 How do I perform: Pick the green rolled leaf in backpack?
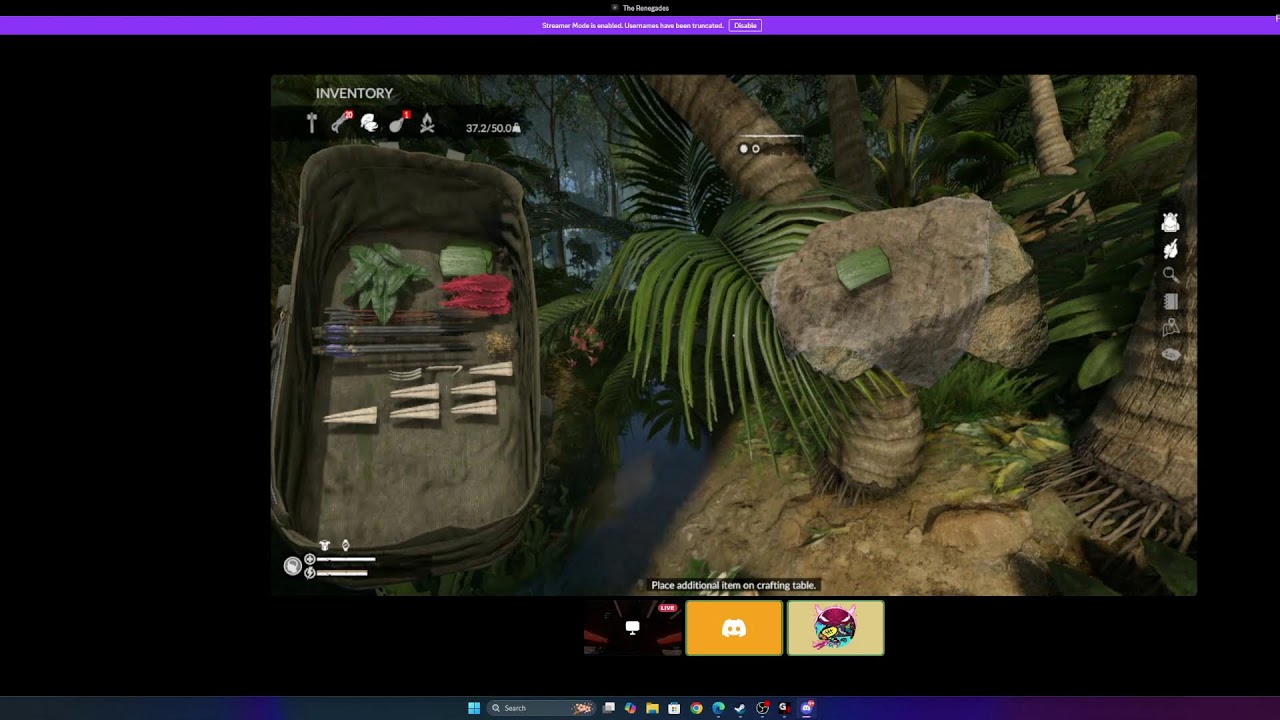coord(466,260)
